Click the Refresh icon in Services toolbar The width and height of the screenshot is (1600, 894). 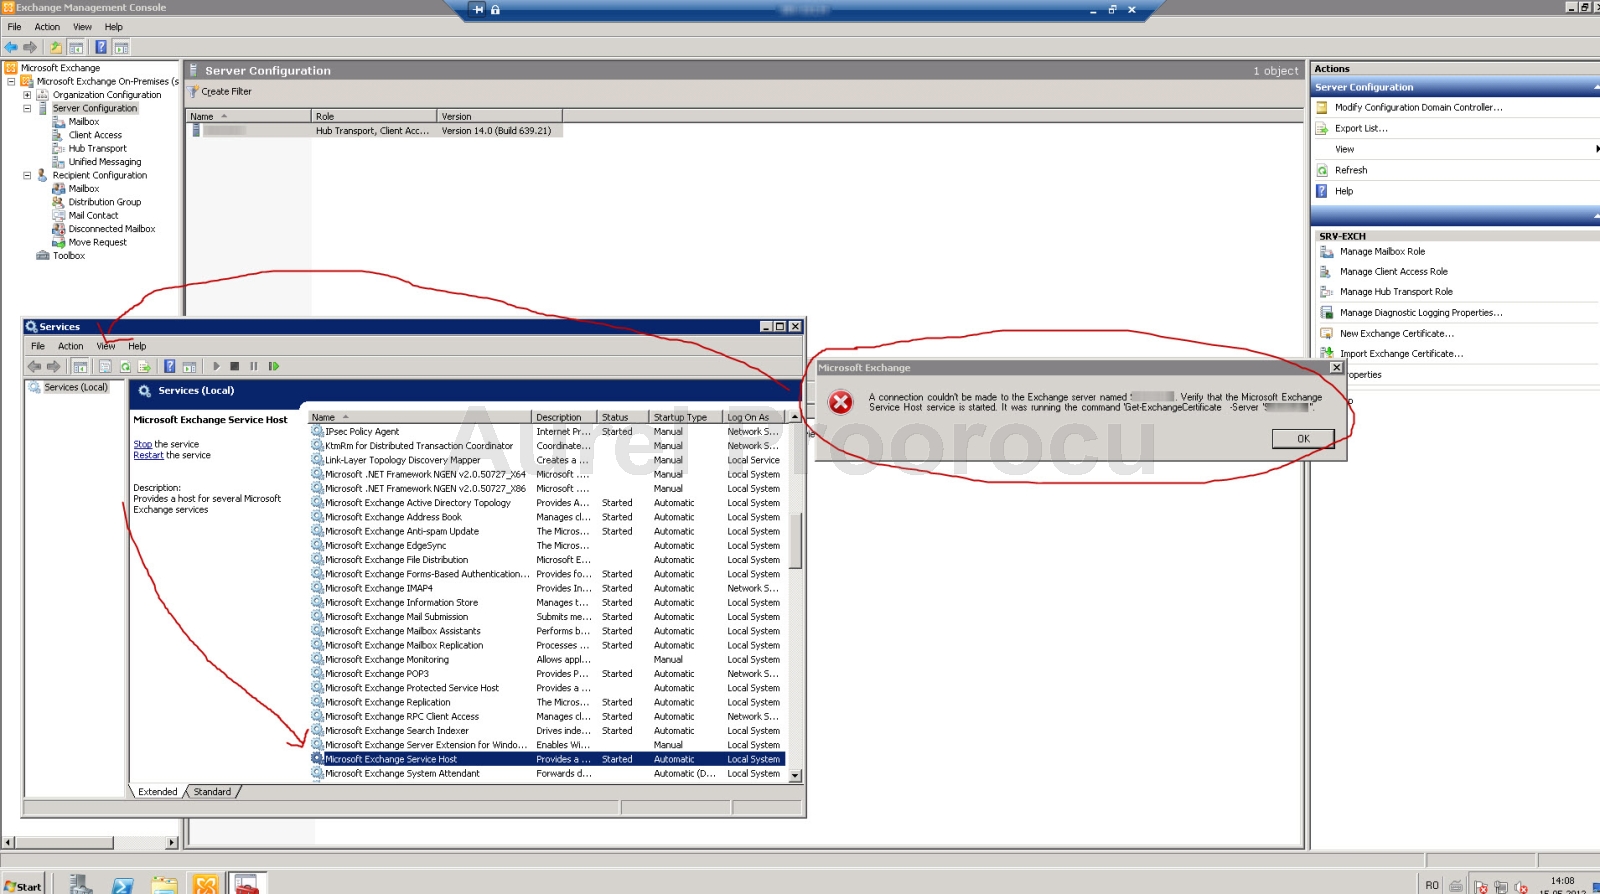tap(125, 366)
